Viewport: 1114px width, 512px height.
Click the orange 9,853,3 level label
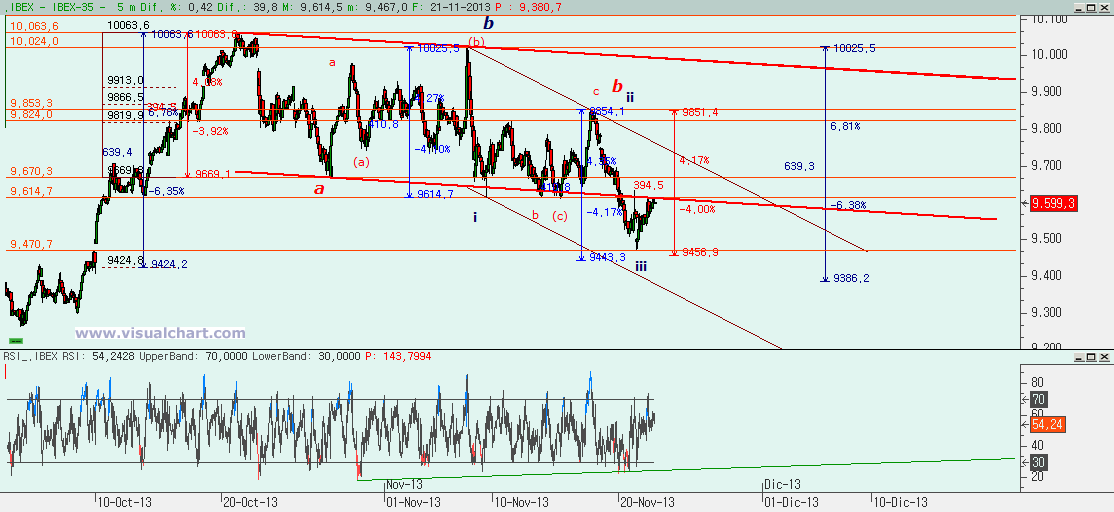click(x=30, y=104)
